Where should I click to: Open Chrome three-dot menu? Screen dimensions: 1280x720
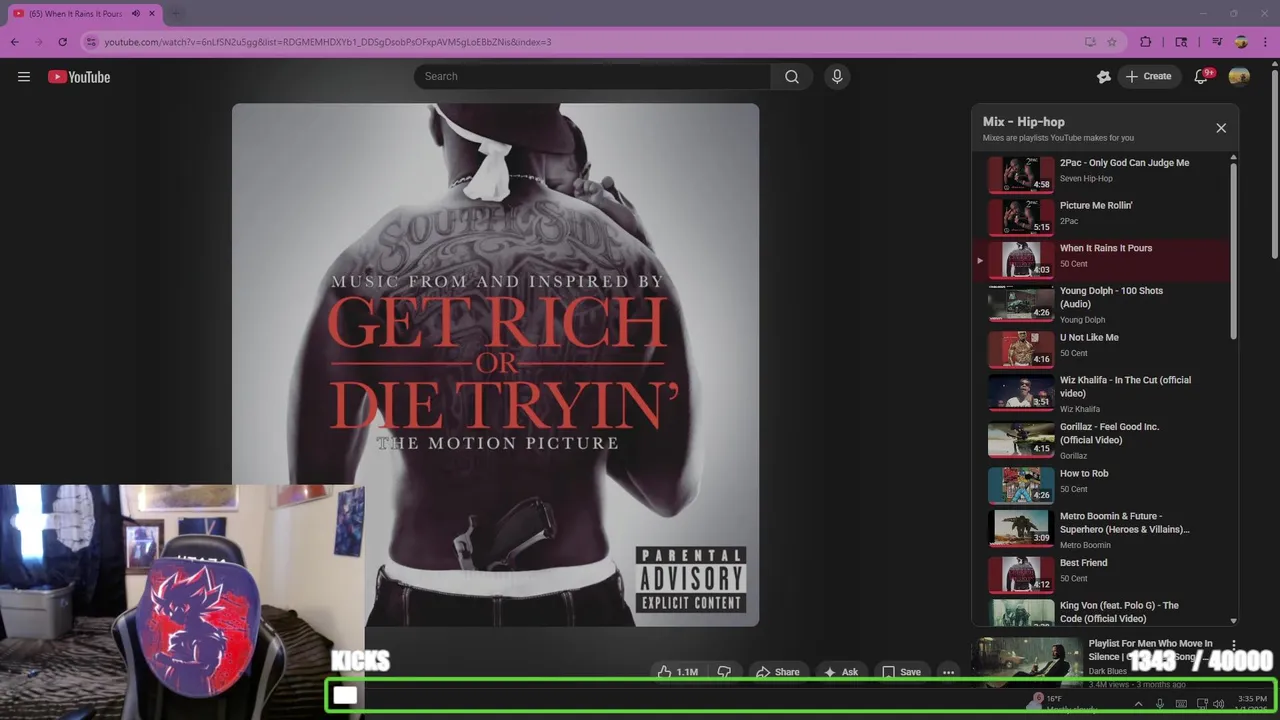pos(1265,42)
